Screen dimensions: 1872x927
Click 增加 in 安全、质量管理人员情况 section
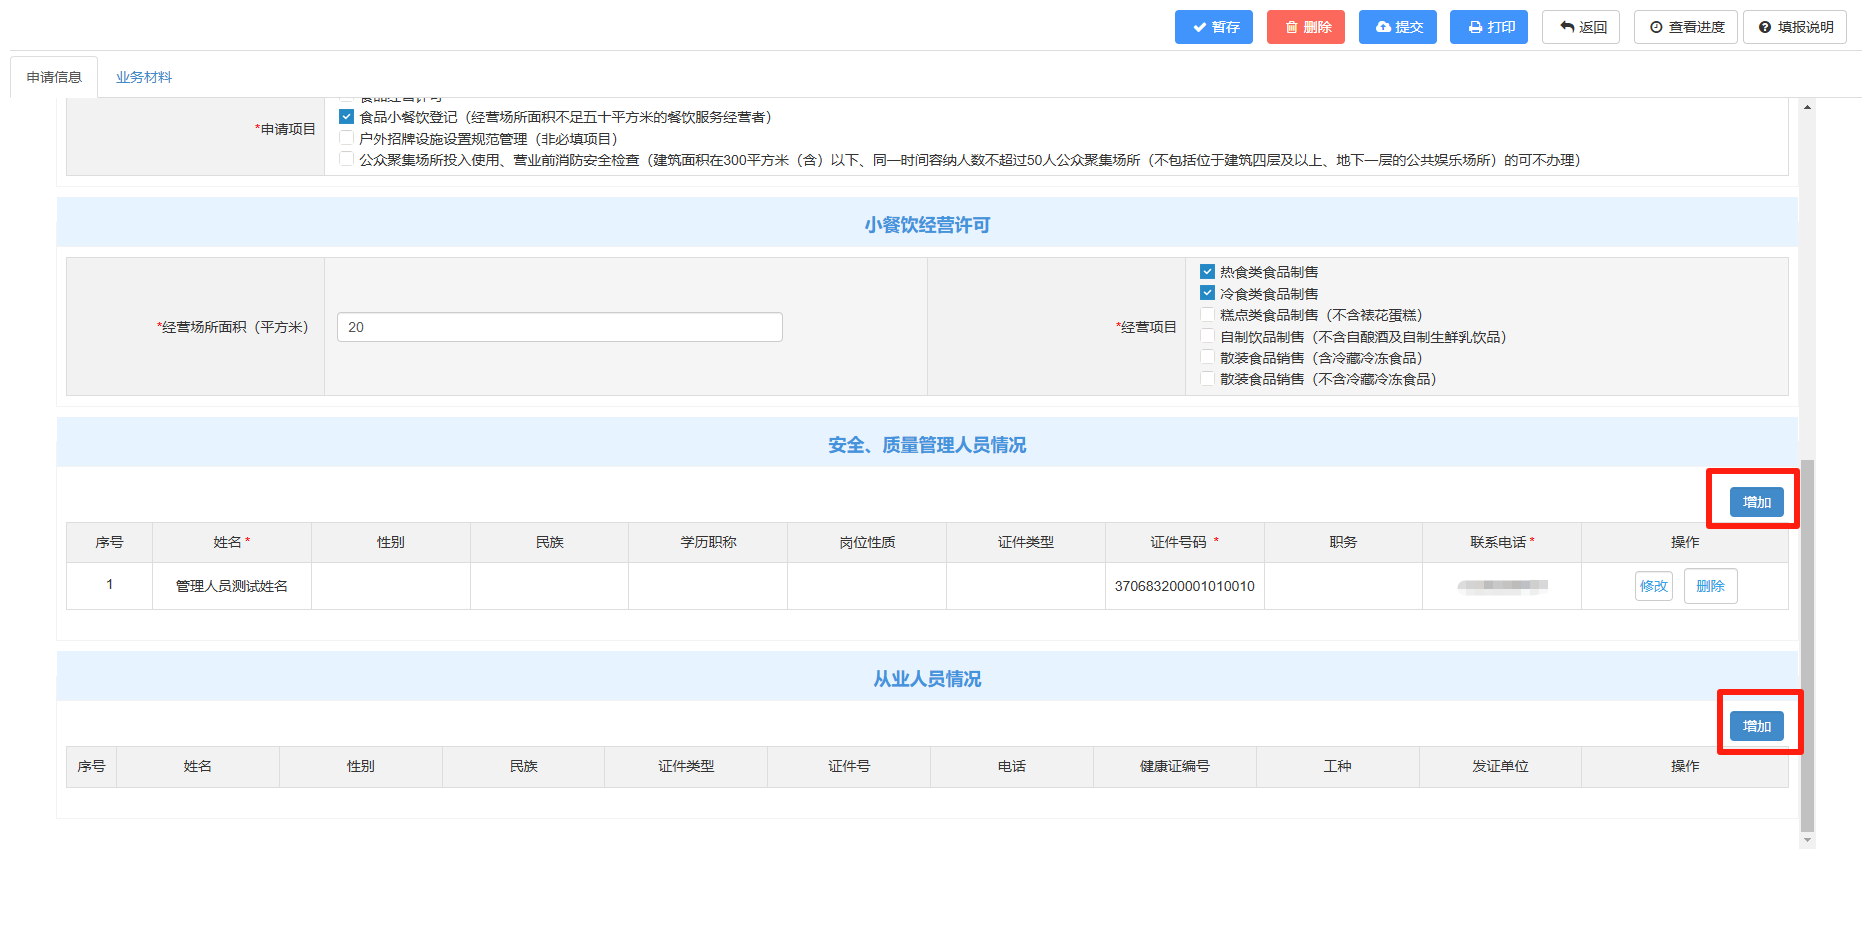(x=1756, y=502)
